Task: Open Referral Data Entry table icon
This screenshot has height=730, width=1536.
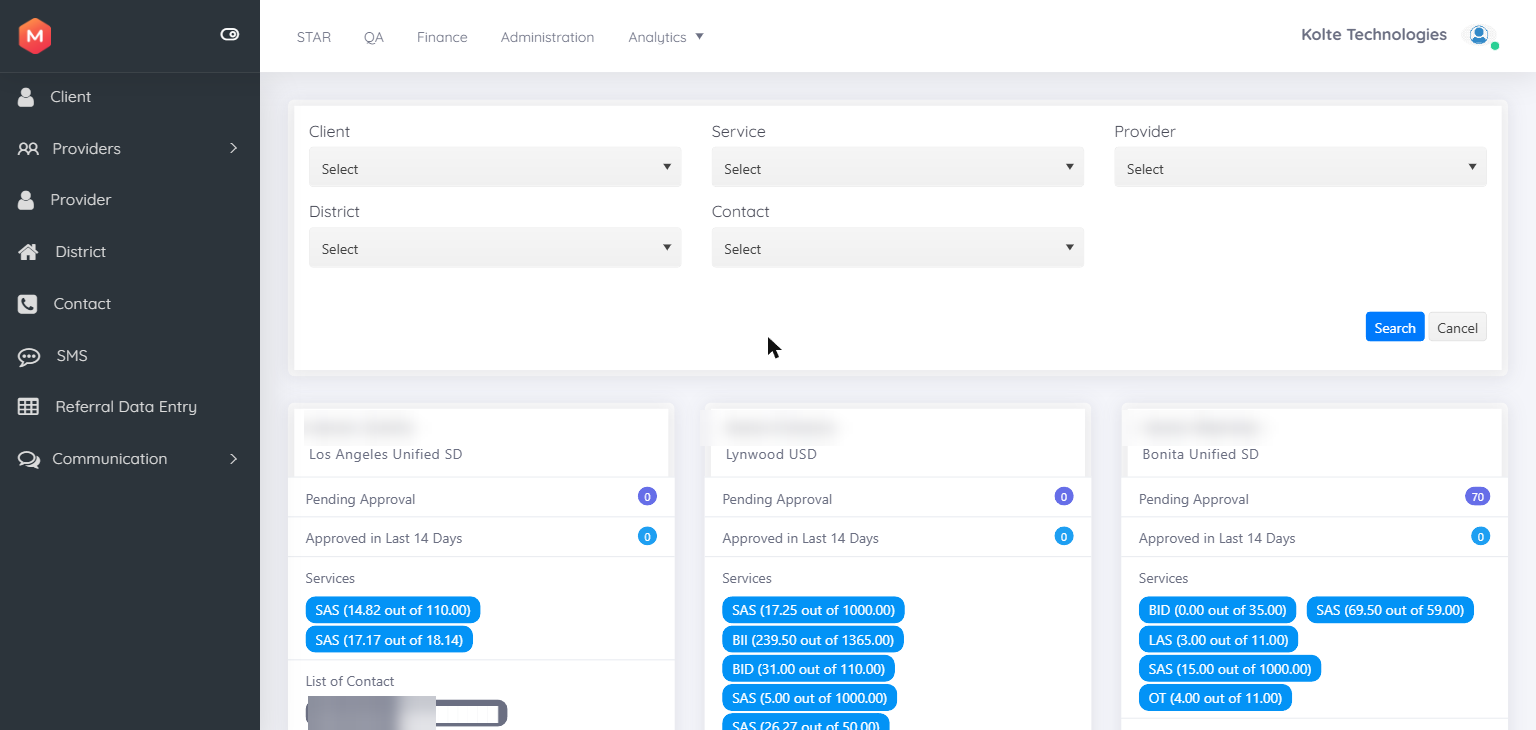Action: tap(29, 407)
